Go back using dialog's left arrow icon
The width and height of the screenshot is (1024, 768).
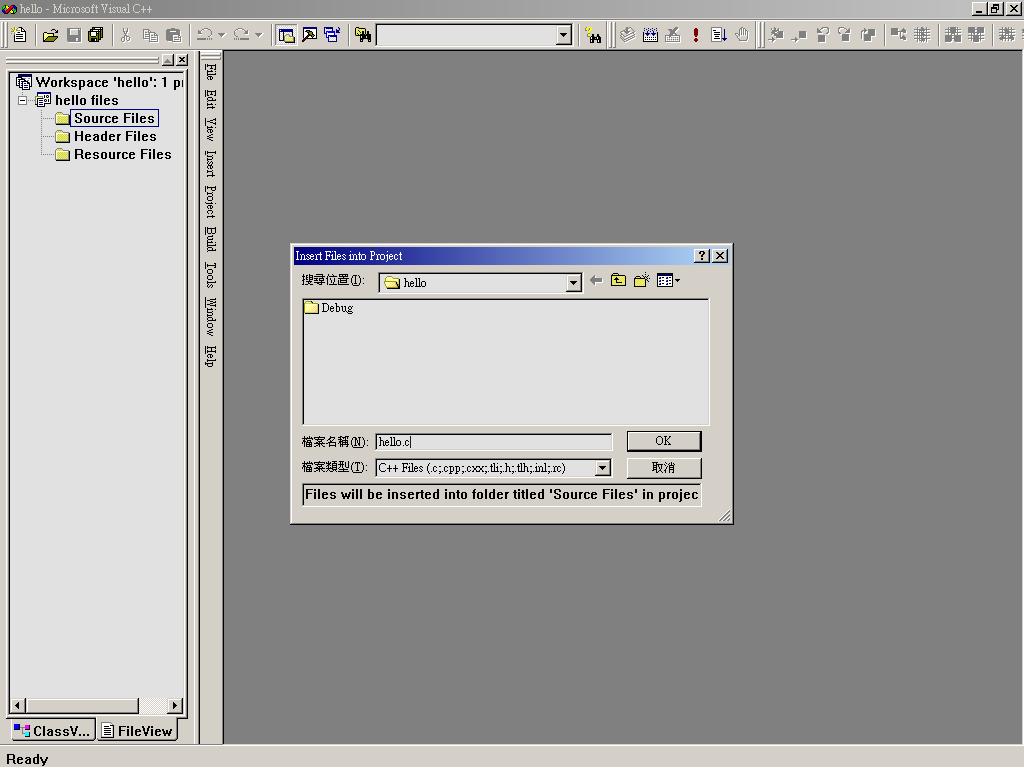(x=596, y=281)
